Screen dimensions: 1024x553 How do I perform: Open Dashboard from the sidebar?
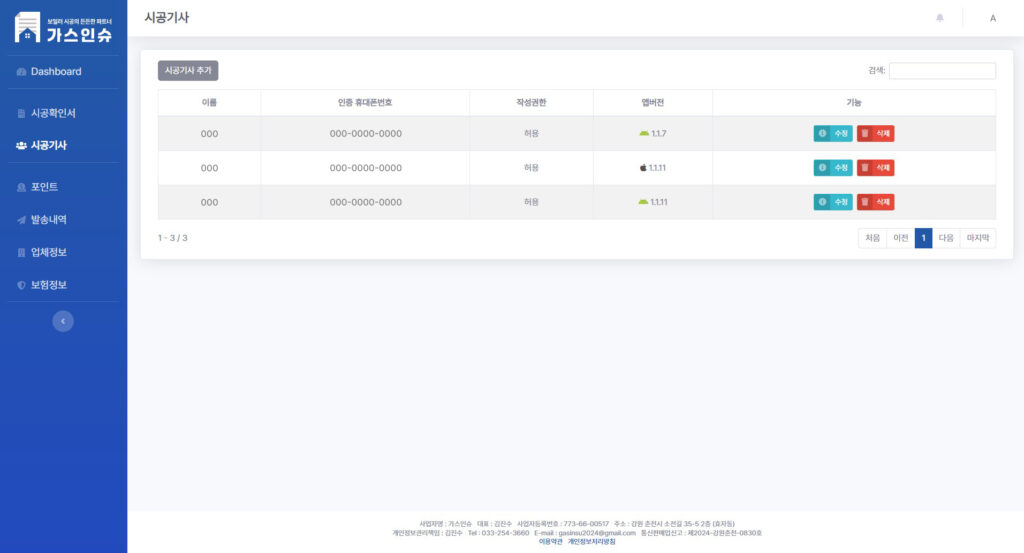(x=55, y=72)
